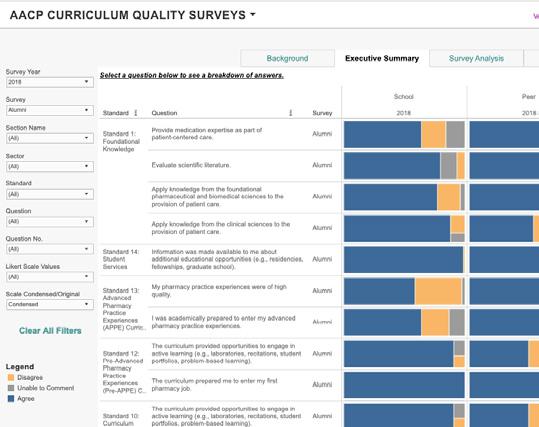
Task: Click the Survey column header
Action: (x=322, y=113)
